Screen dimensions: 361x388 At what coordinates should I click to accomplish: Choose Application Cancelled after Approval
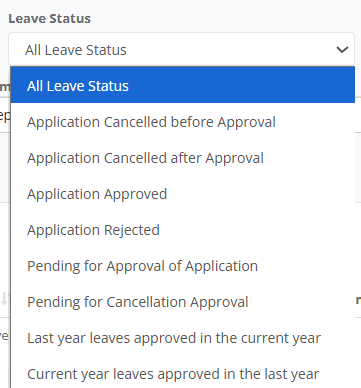183,158
